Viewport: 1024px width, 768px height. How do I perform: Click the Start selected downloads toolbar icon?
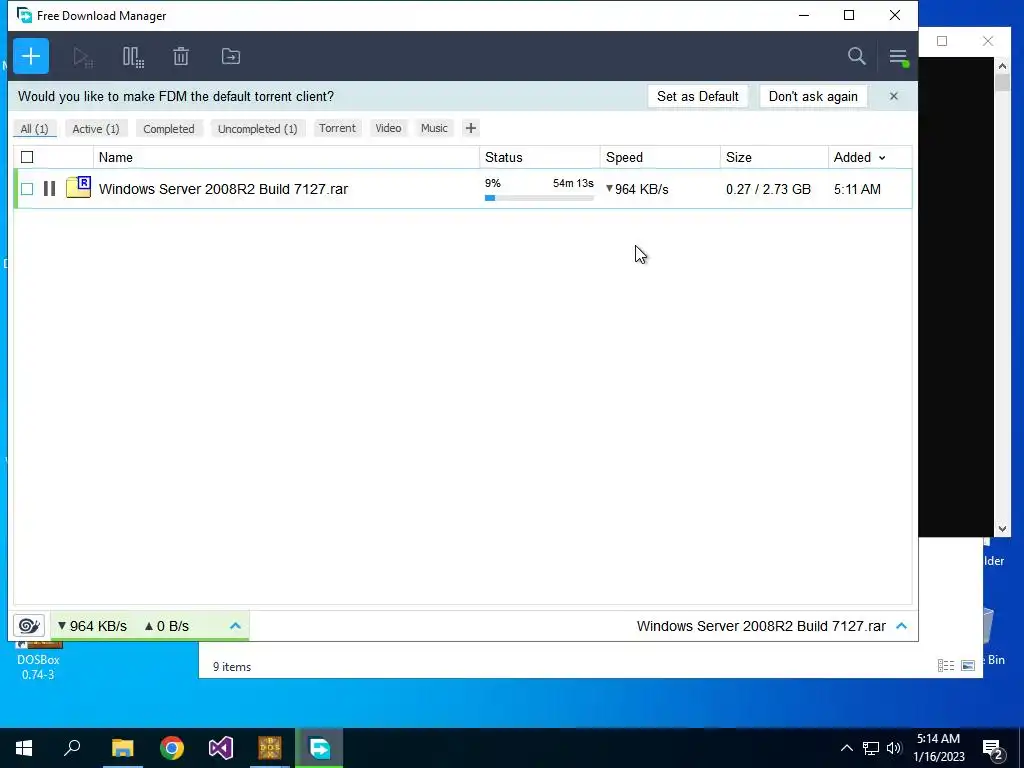point(83,57)
